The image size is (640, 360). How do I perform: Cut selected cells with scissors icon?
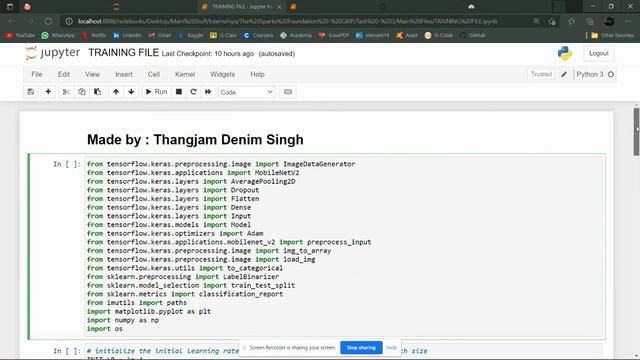(x=66, y=92)
